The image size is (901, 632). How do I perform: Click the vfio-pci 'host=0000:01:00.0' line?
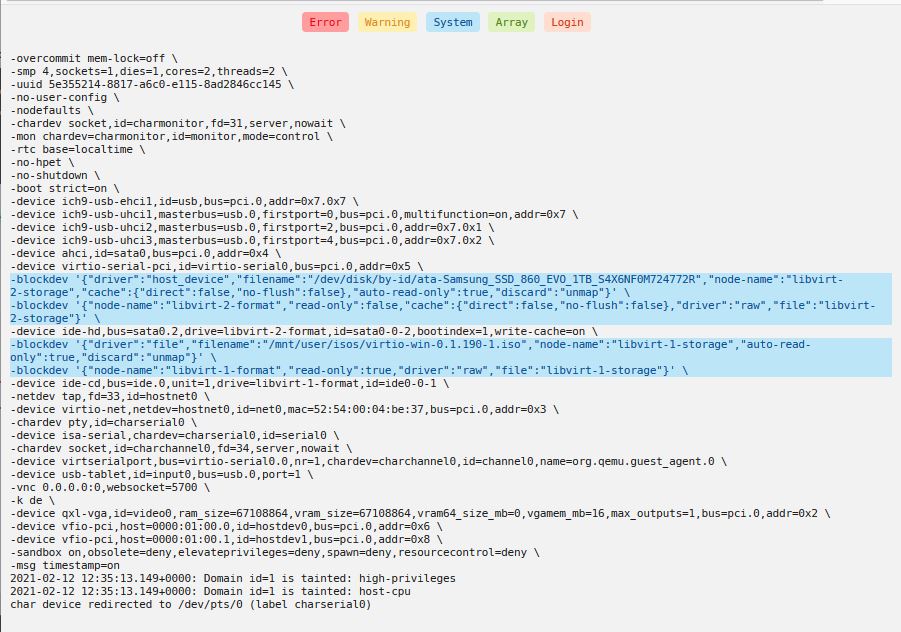tap(226, 526)
